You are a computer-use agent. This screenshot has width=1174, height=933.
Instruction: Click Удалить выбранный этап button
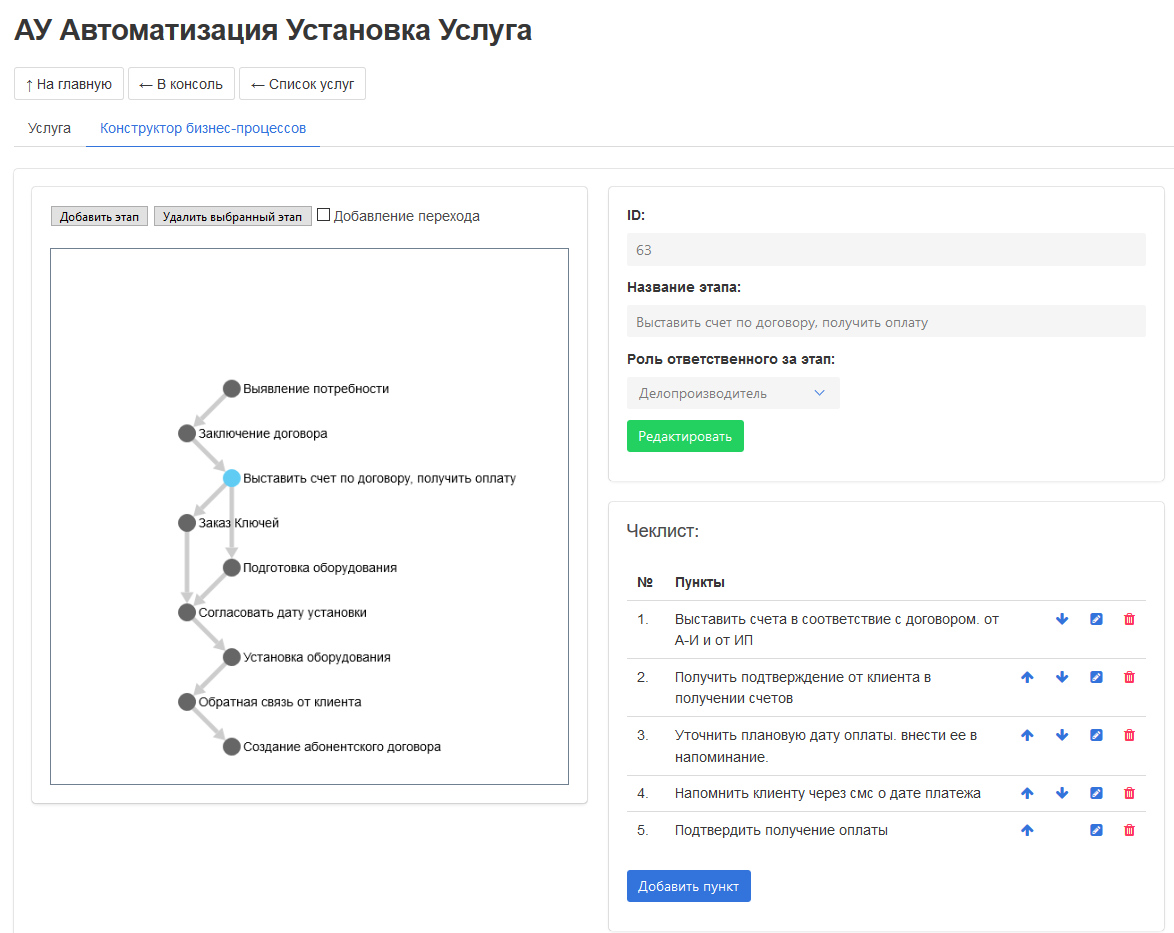(x=232, y=216)
